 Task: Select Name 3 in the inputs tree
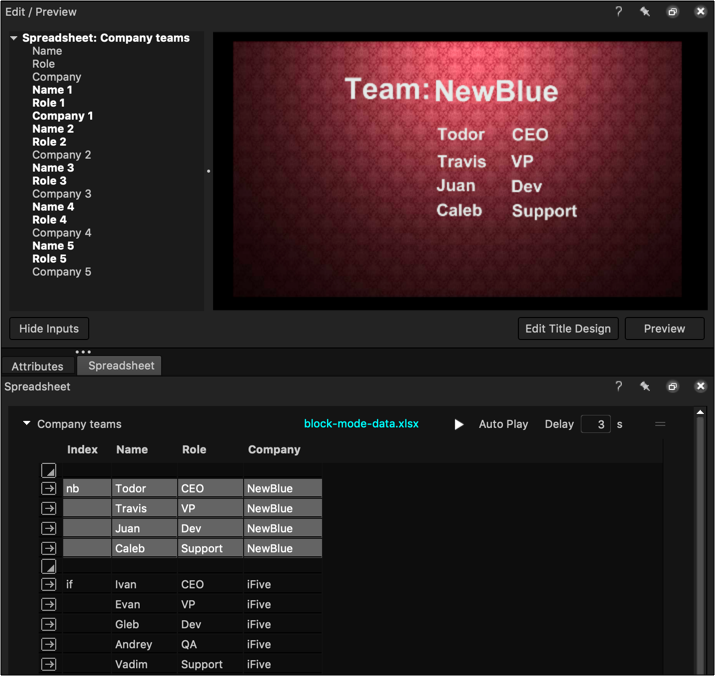click(x=53, y=168)
